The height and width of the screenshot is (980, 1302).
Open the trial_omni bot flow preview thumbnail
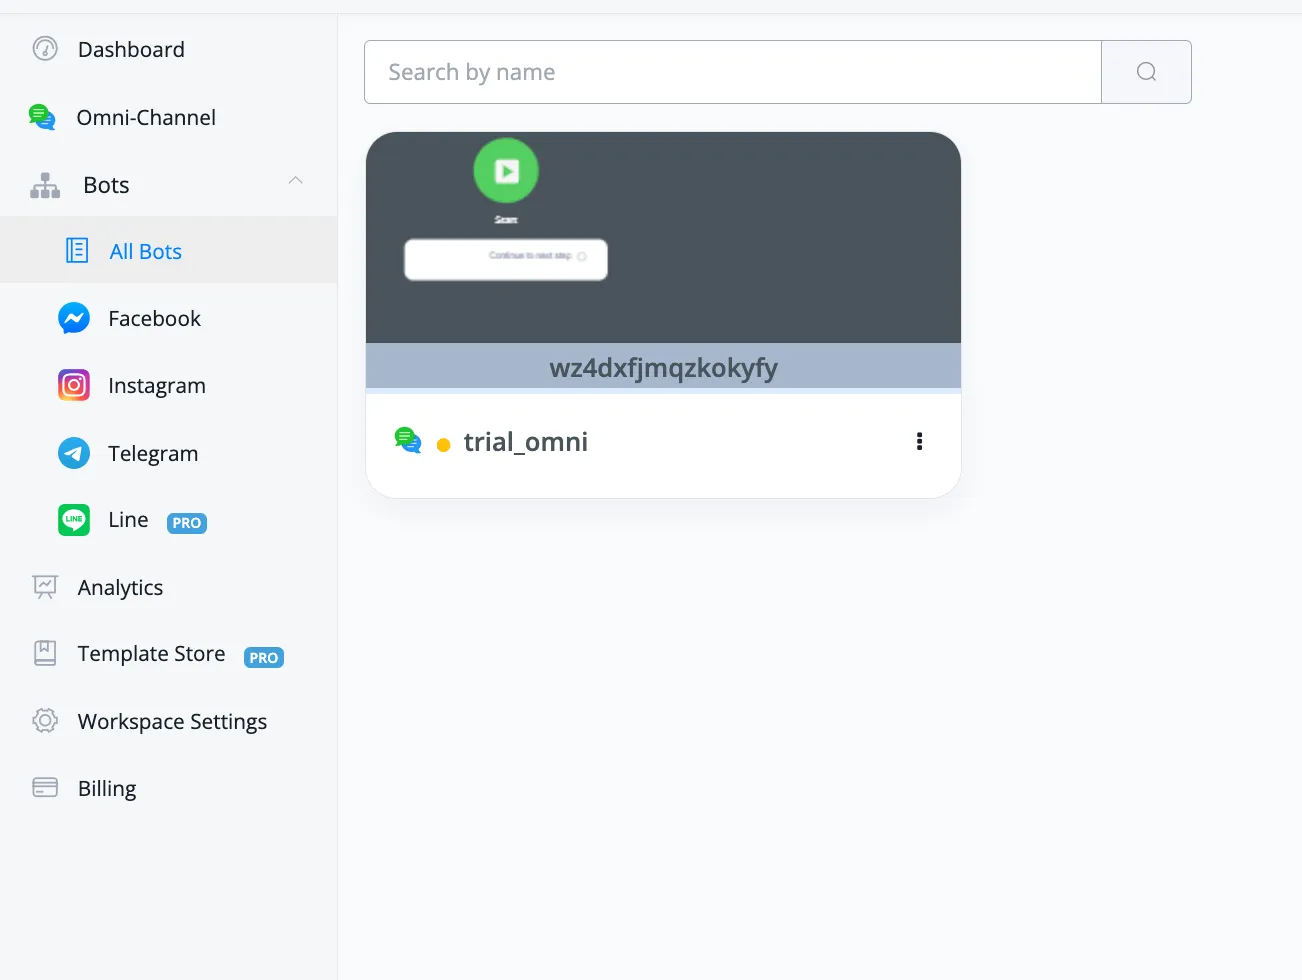click(x=663, y=238)
